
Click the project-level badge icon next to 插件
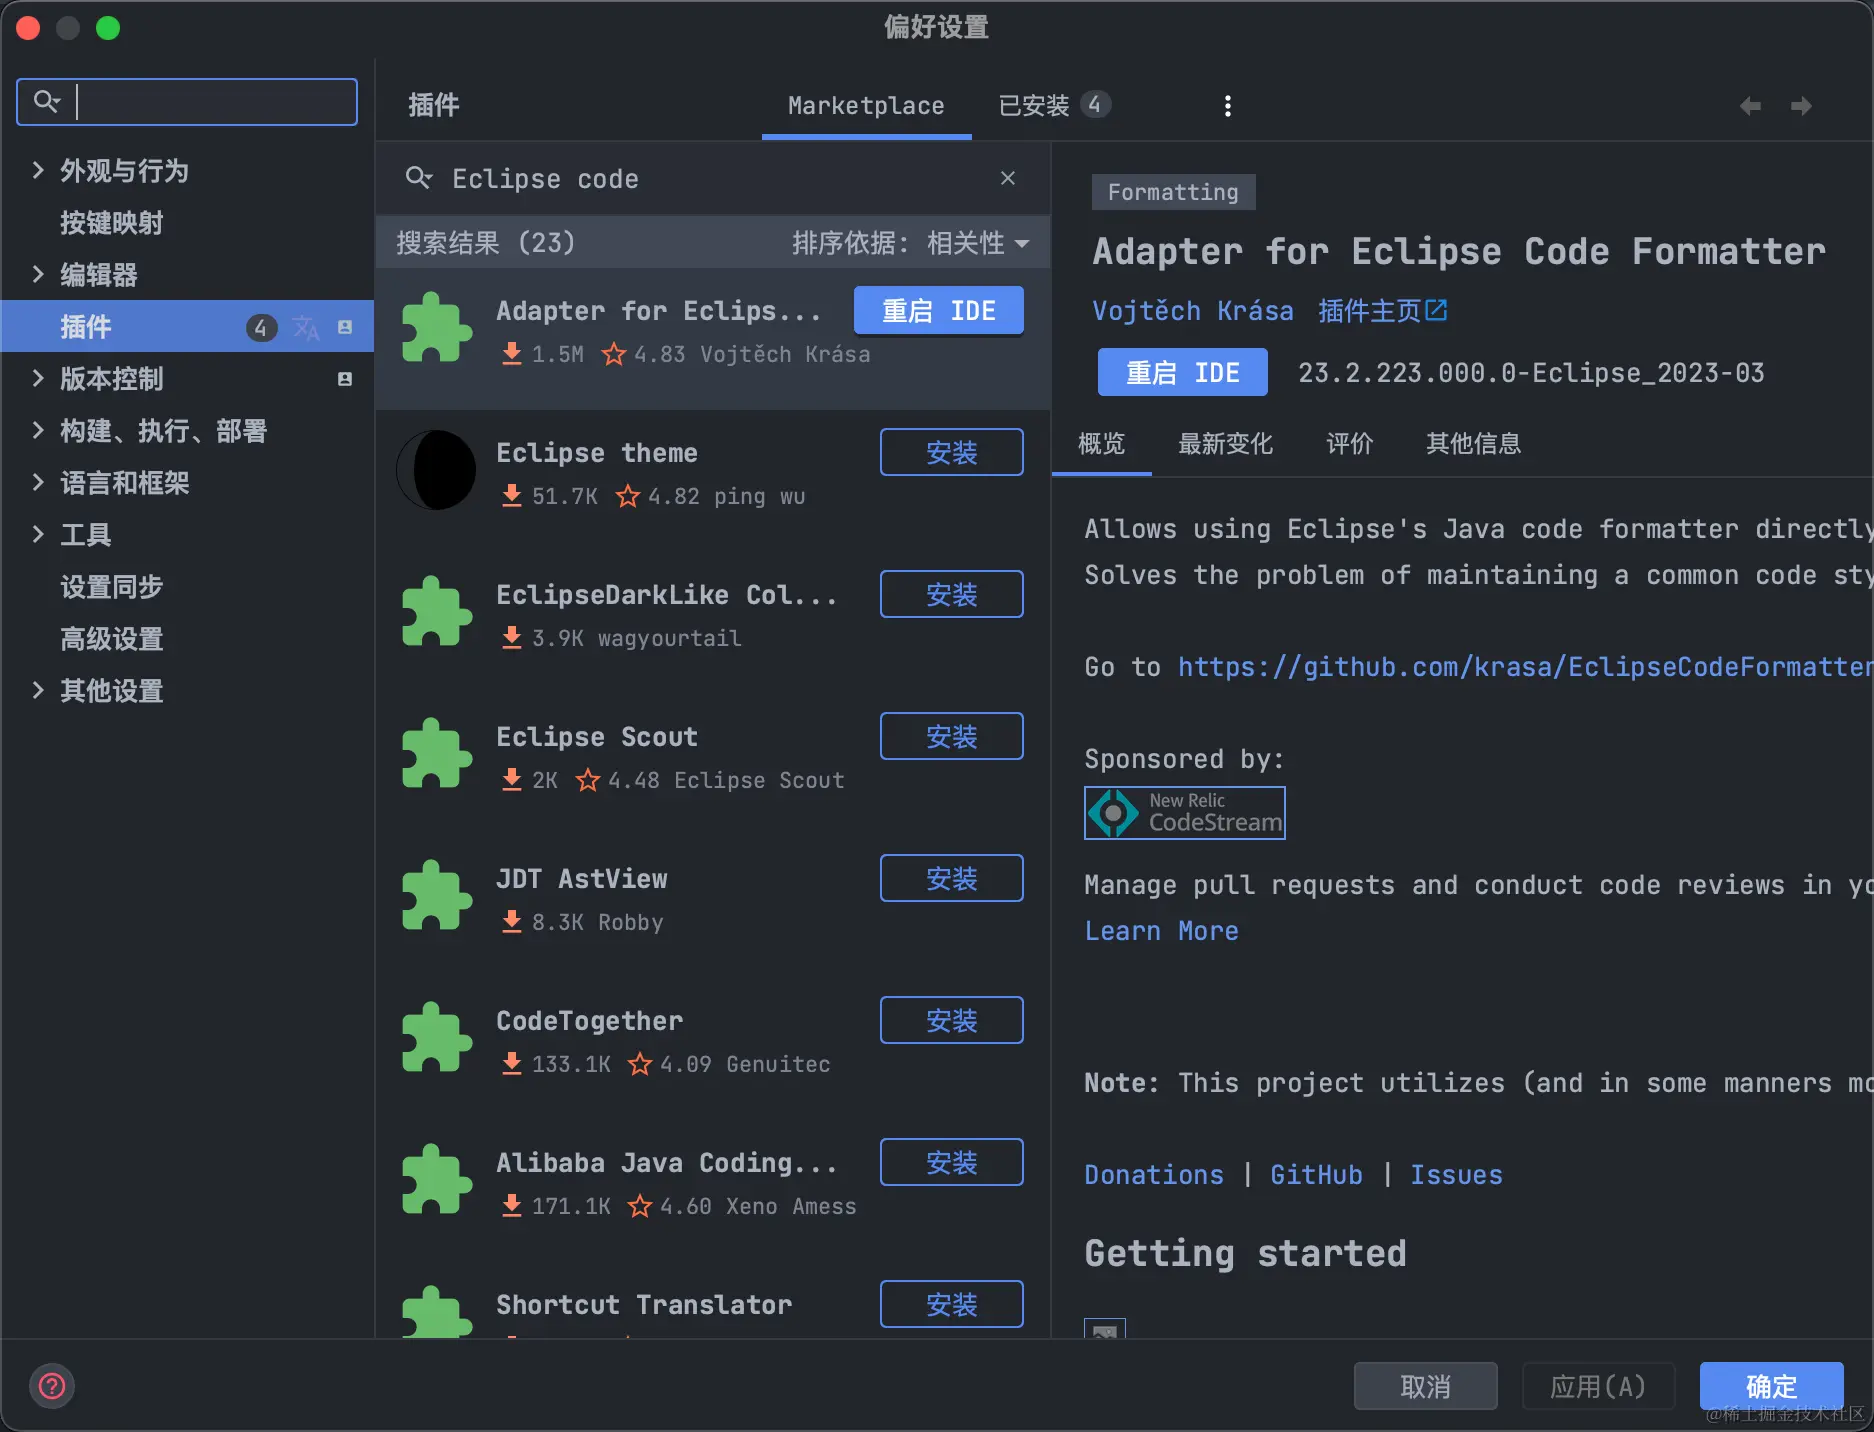click(345, 327)
